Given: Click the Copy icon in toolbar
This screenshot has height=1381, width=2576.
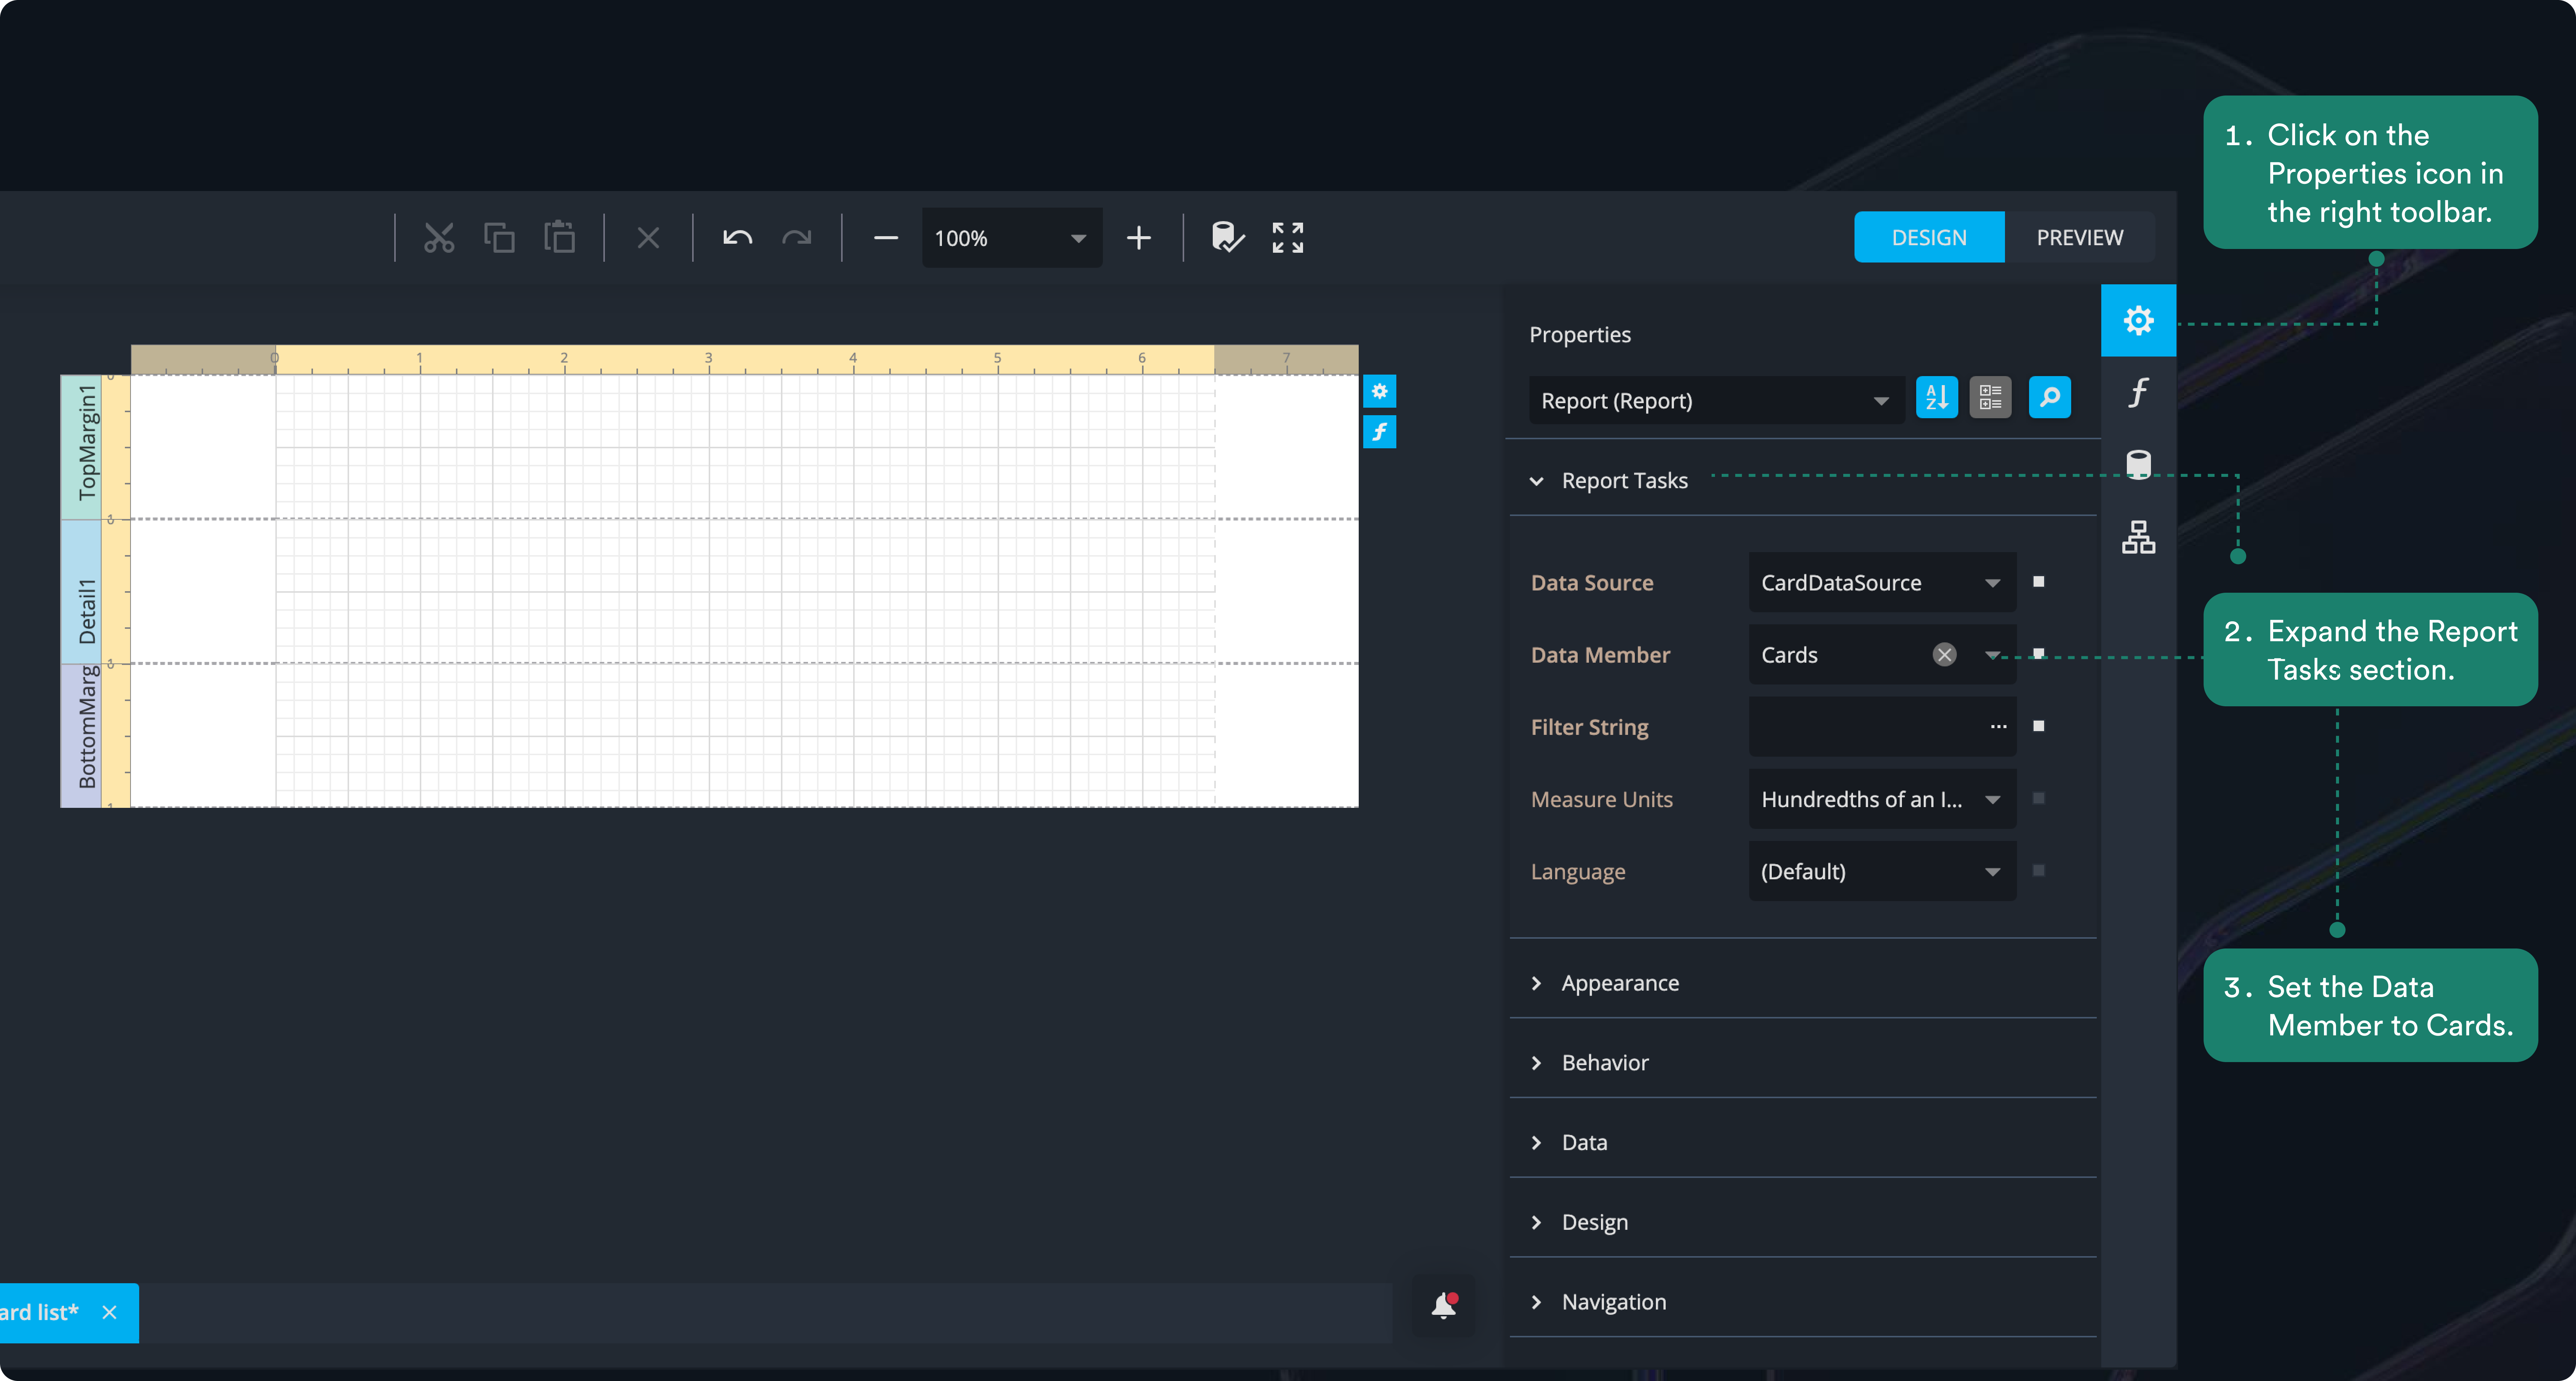Looking at the screenshot, I should click(x=499, y=238).
